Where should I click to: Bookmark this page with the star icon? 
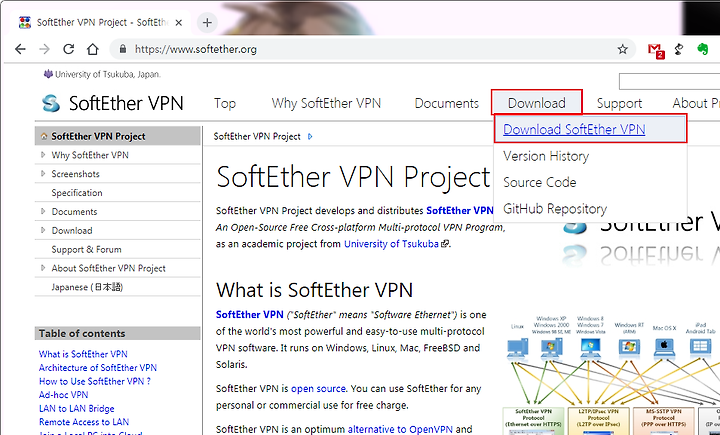tap(622, 49)
